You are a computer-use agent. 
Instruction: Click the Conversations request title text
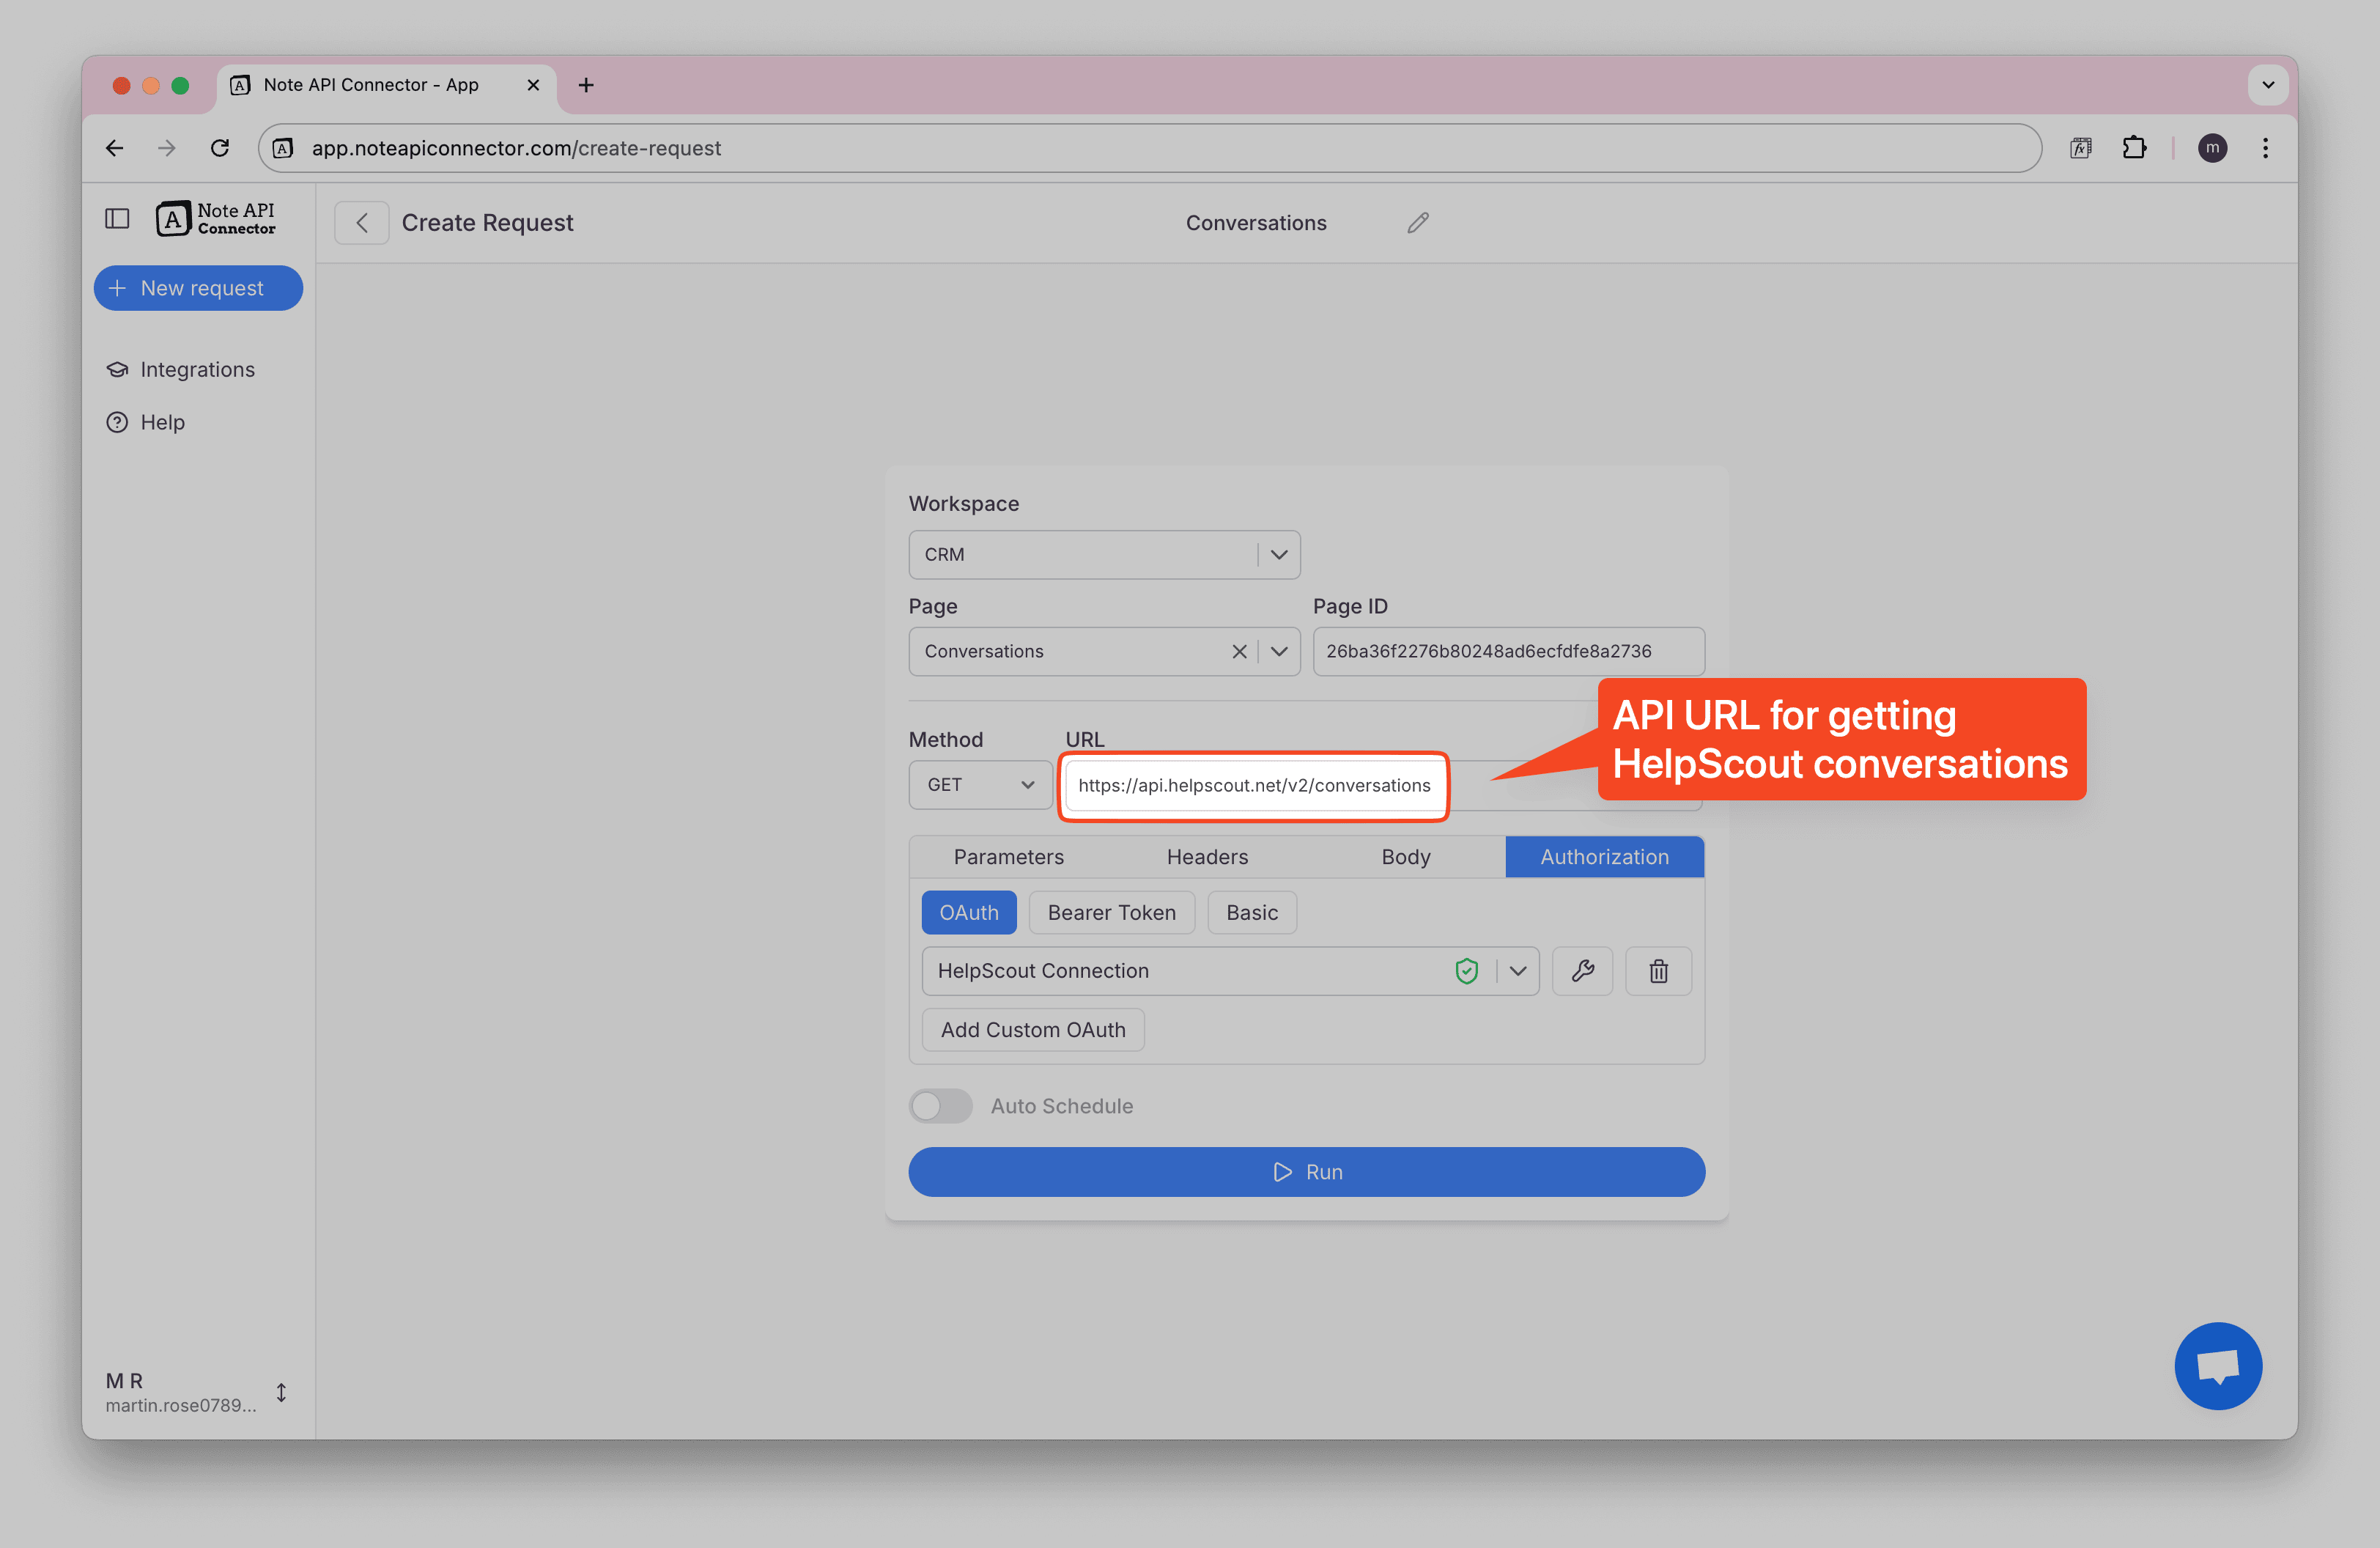(1255, 222)
